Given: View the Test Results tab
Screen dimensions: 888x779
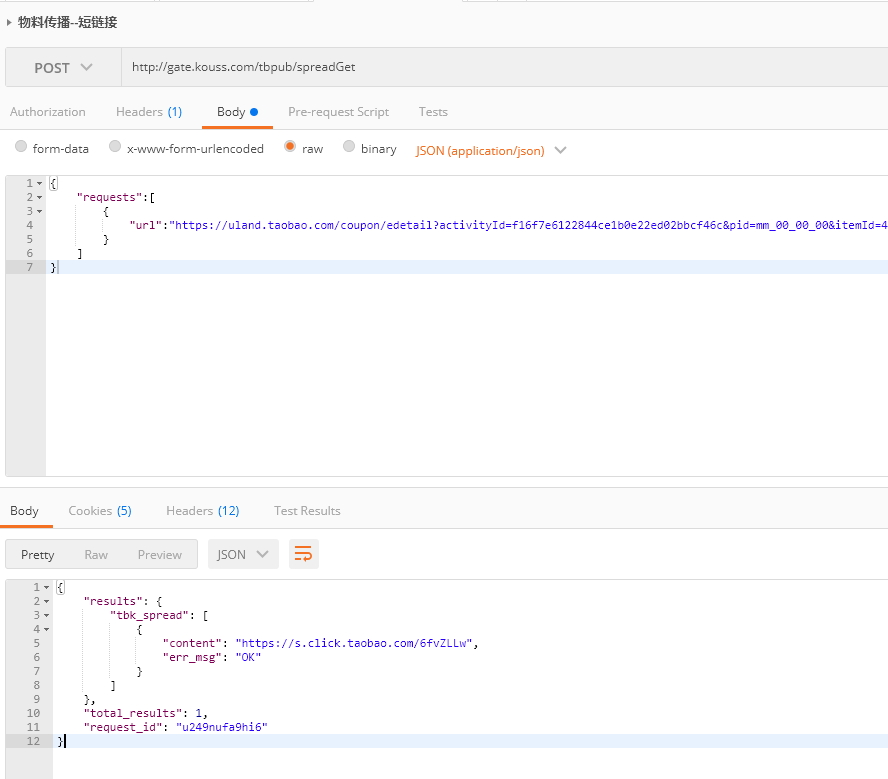Looking at the screenshot, I should [307, 511].
